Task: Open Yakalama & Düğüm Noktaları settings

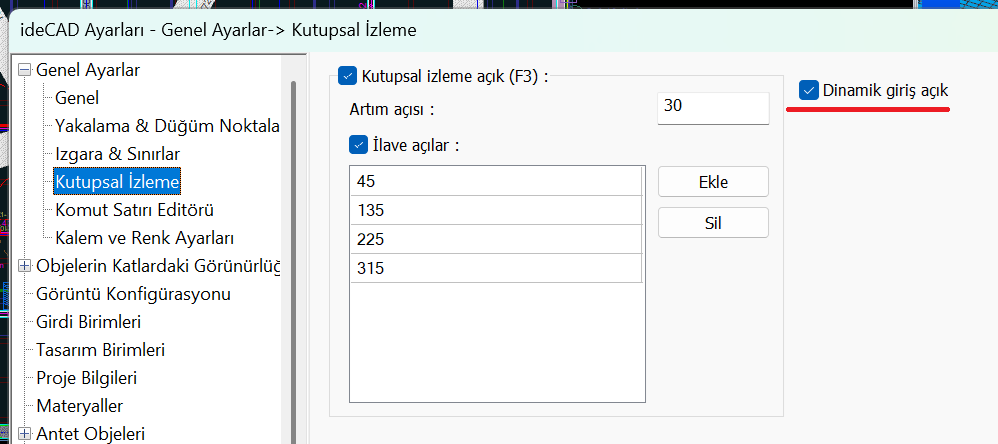Action: point(167,126)
